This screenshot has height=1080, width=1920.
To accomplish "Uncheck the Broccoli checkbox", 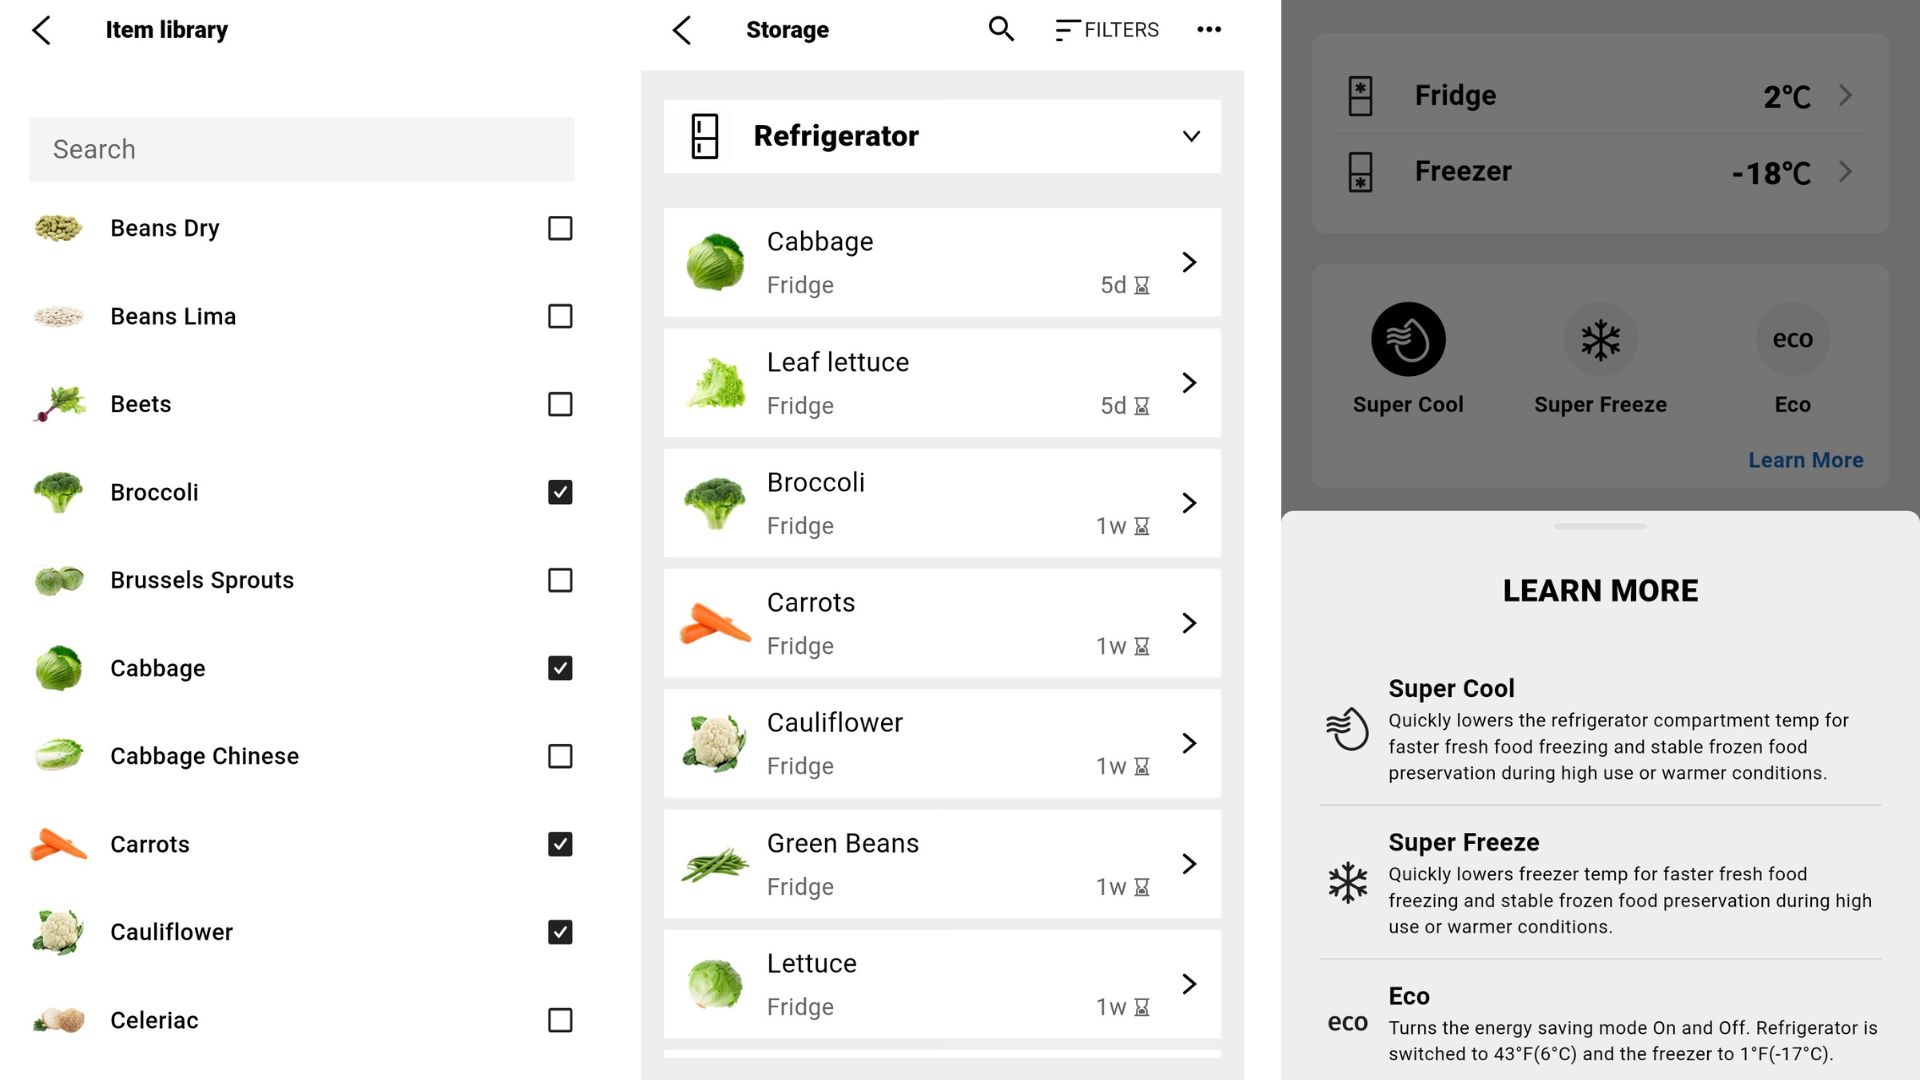I will tap(560, 492).
